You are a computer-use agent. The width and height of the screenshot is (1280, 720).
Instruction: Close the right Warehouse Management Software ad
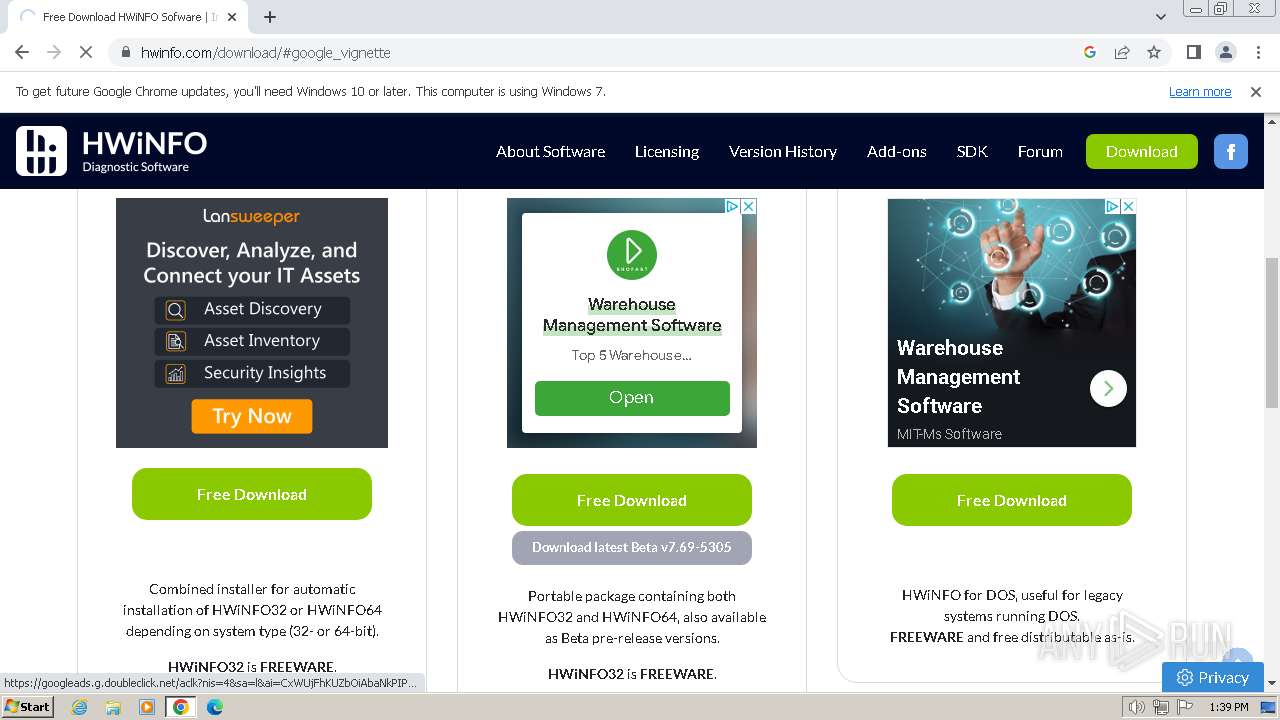(x=1128, y=206)
